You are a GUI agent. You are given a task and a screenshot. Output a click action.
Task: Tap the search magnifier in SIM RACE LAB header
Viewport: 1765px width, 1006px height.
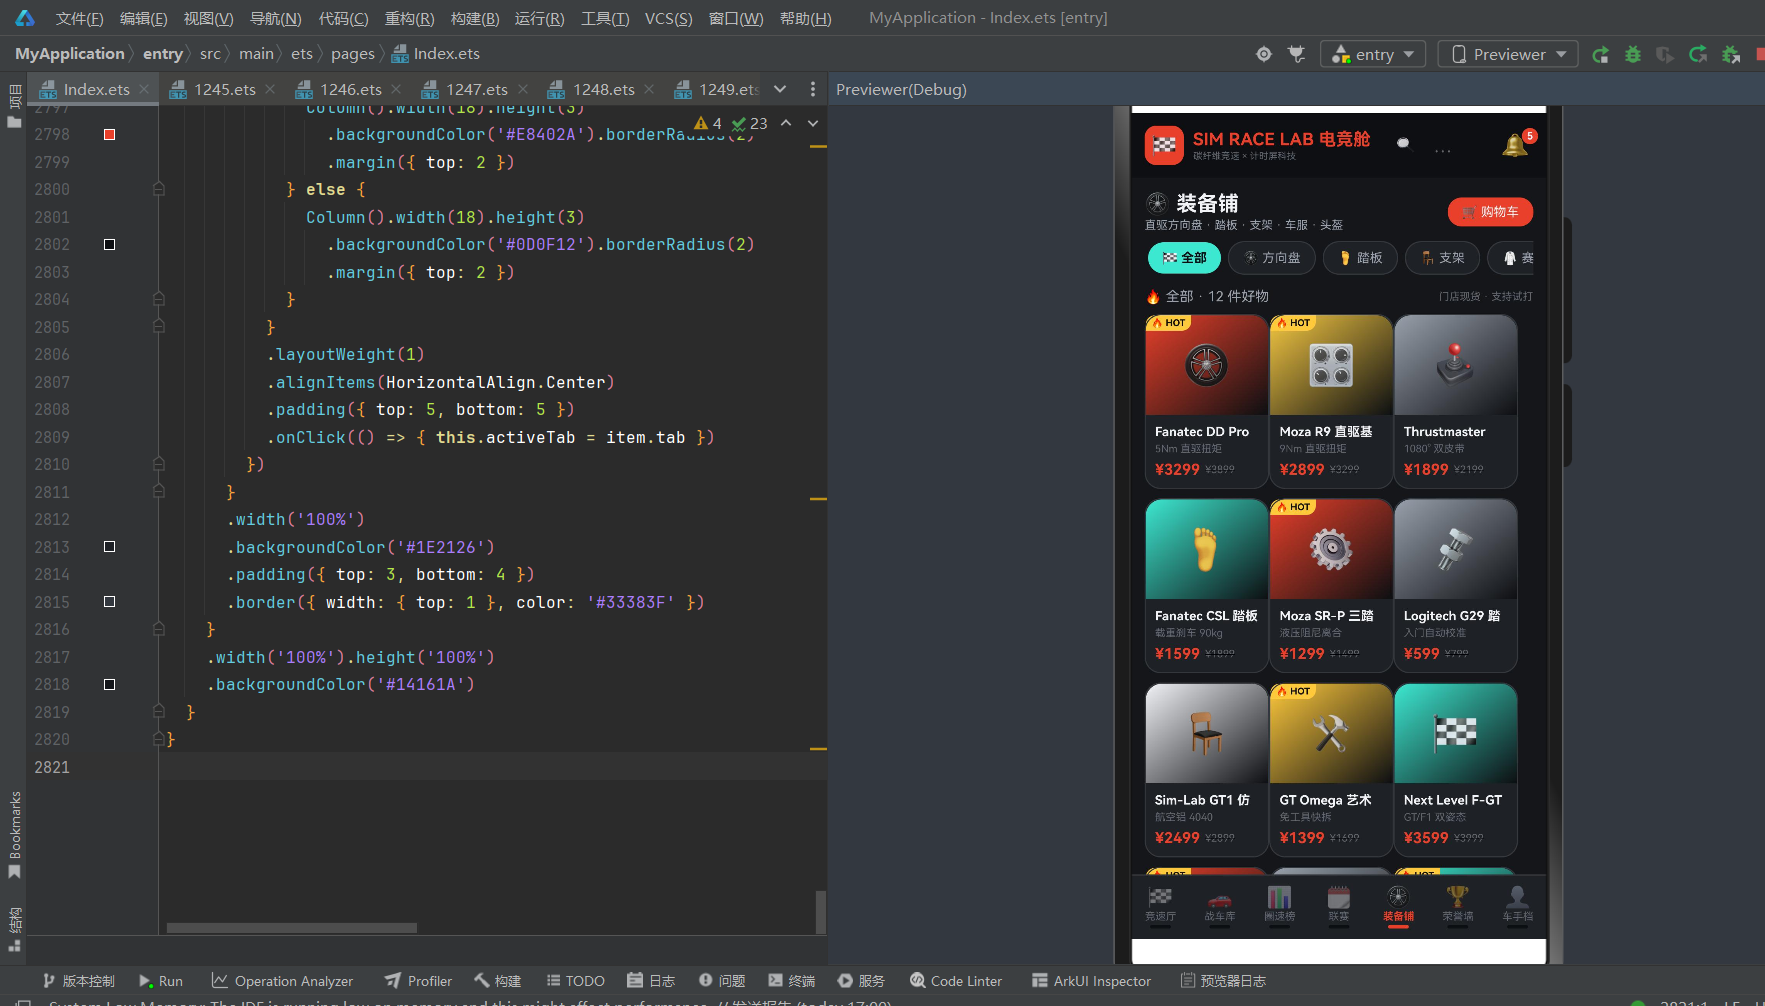tap(1403, 143)
